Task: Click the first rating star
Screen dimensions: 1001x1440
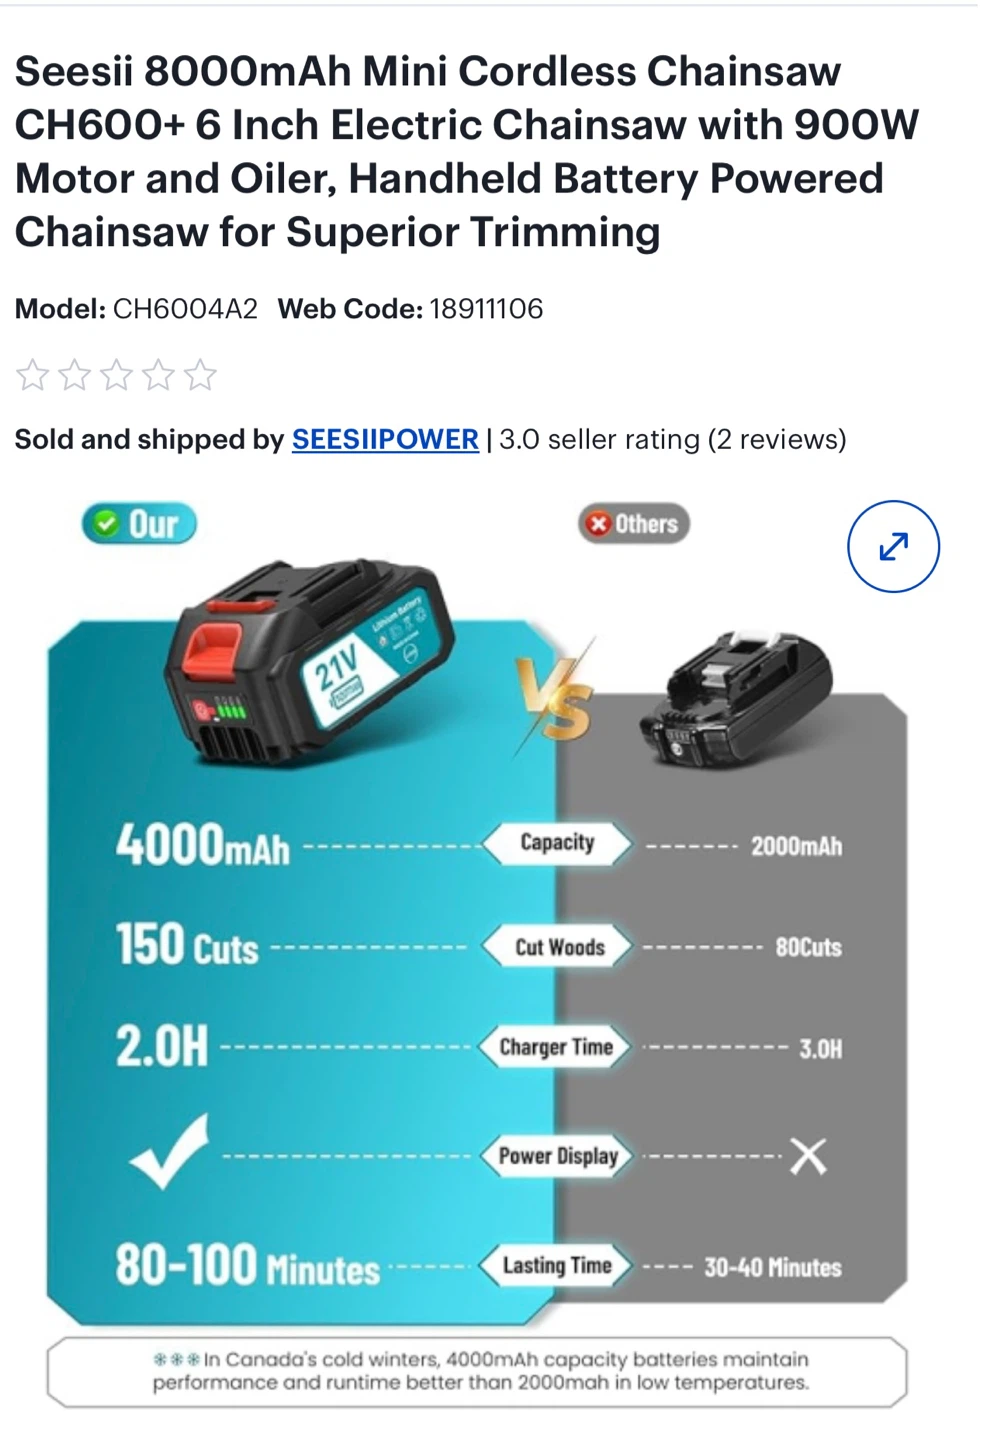Action: 33,375
